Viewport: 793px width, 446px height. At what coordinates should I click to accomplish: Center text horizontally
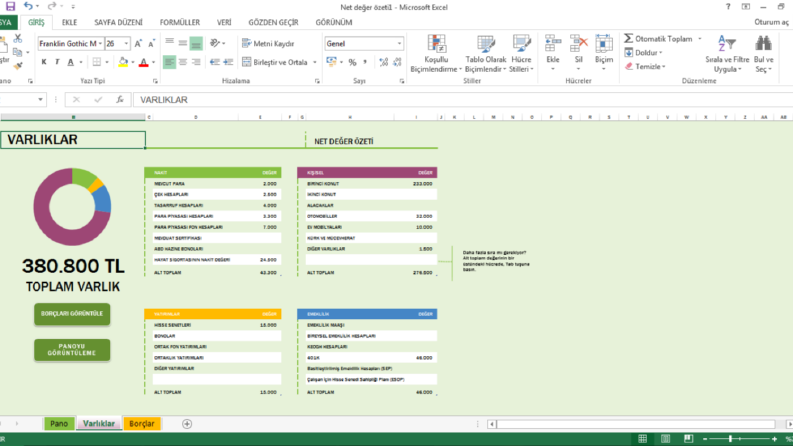pos(183,62)
